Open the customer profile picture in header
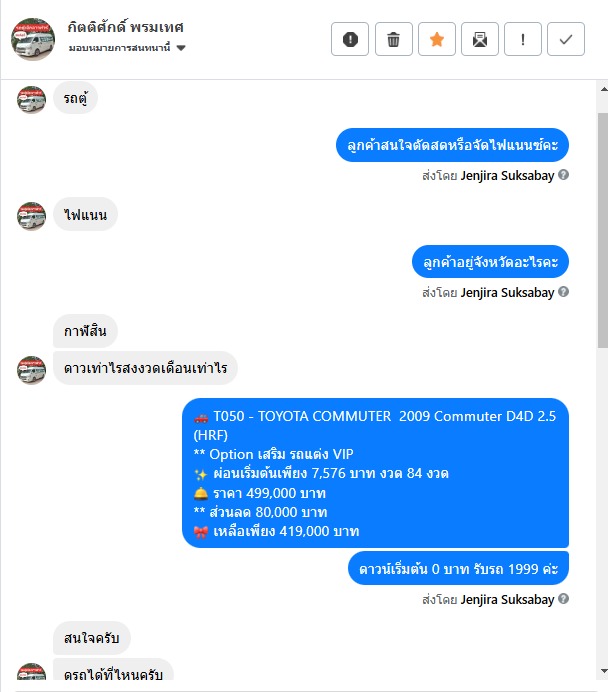 33,39
